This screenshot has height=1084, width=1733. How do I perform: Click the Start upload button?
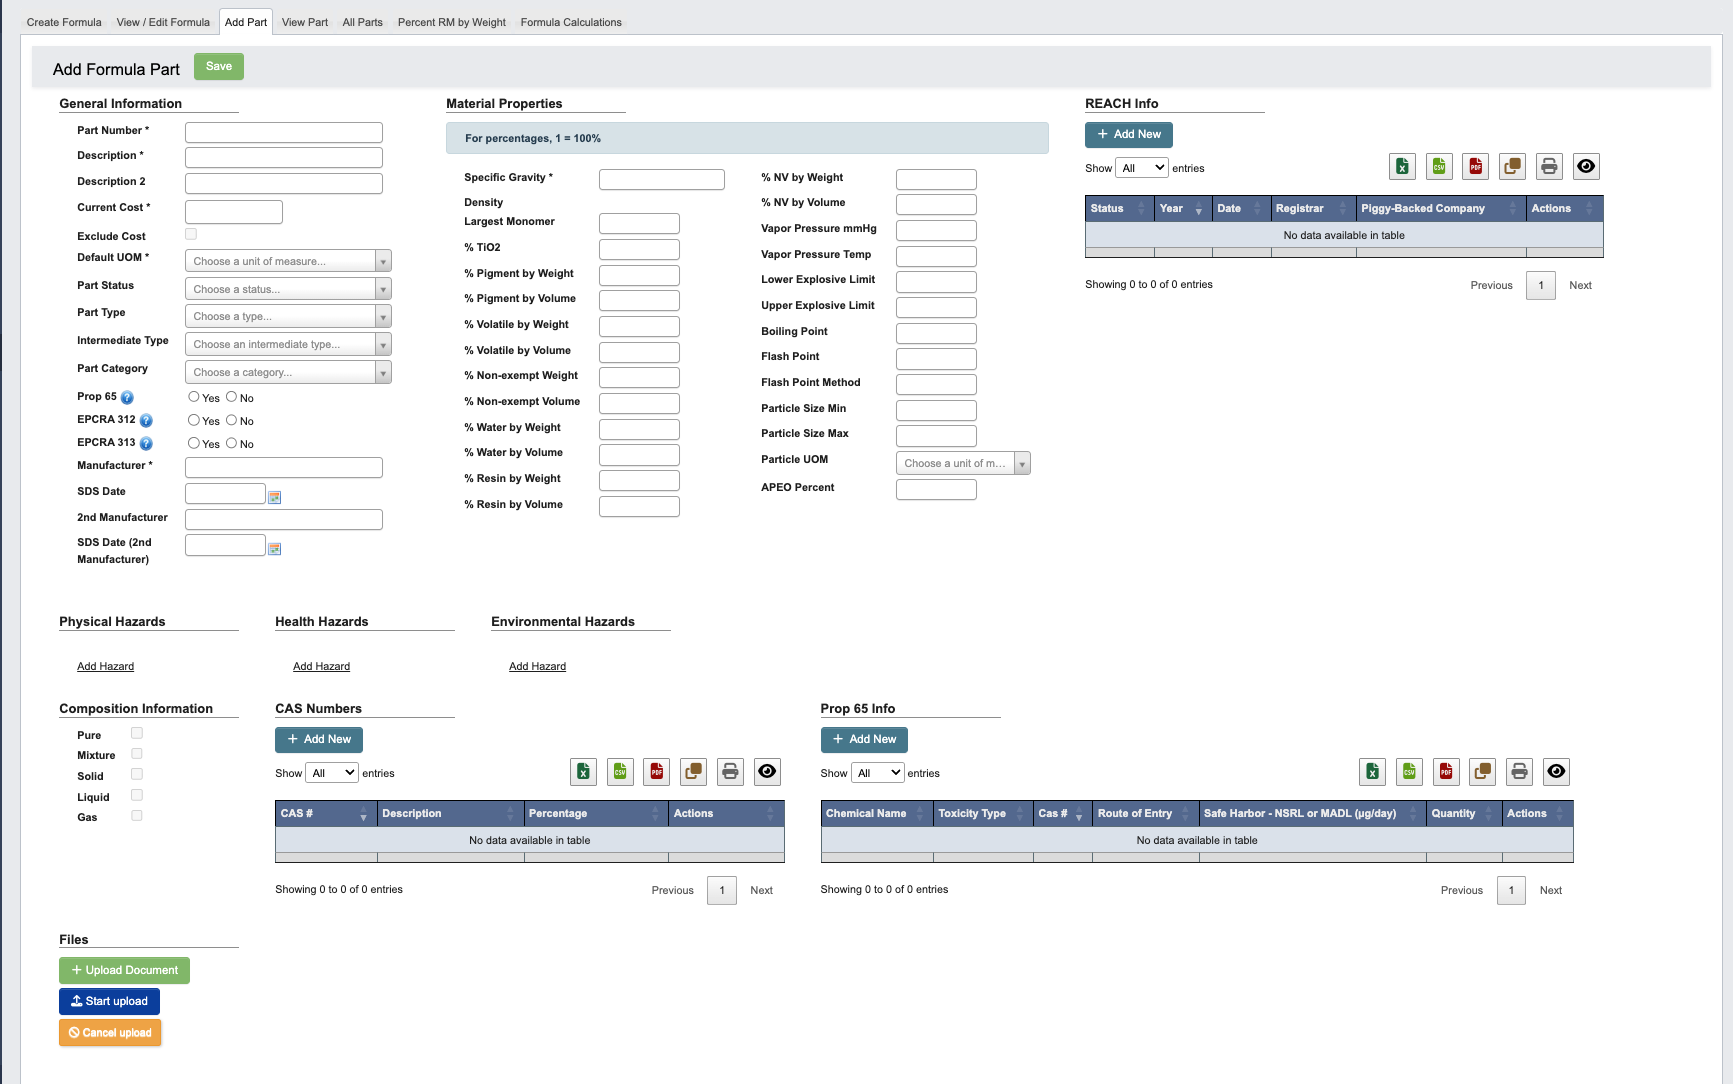pyautogui.click(x=109, y=1001)
